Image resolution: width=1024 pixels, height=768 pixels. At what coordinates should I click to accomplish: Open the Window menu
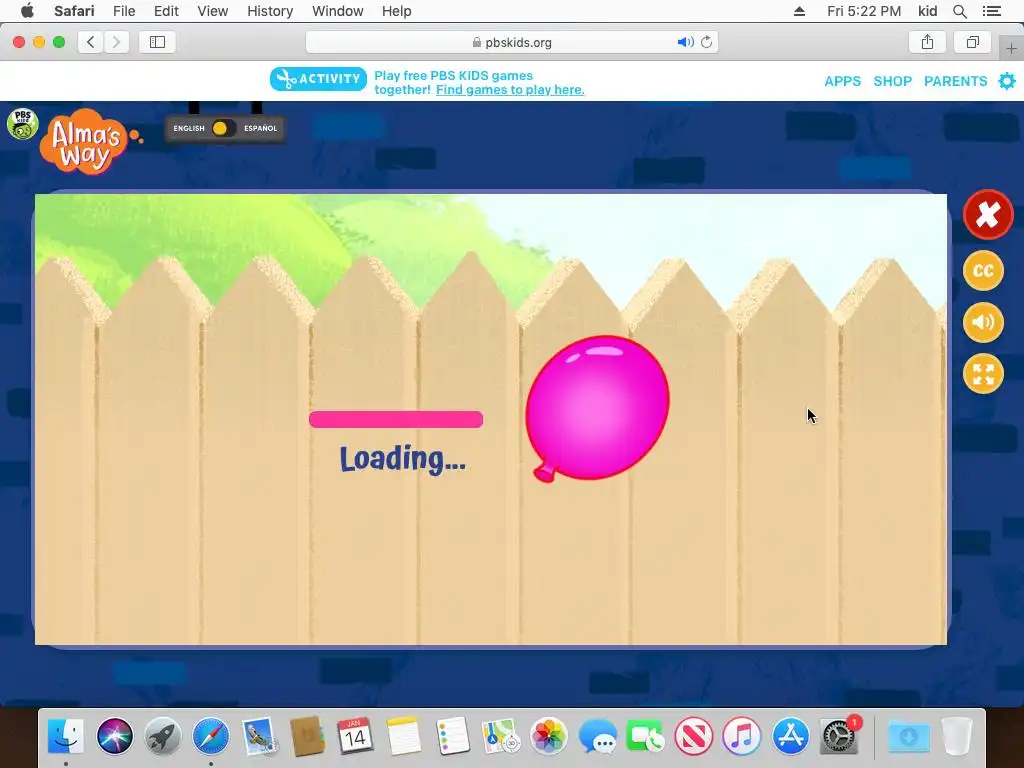[337, 11]
